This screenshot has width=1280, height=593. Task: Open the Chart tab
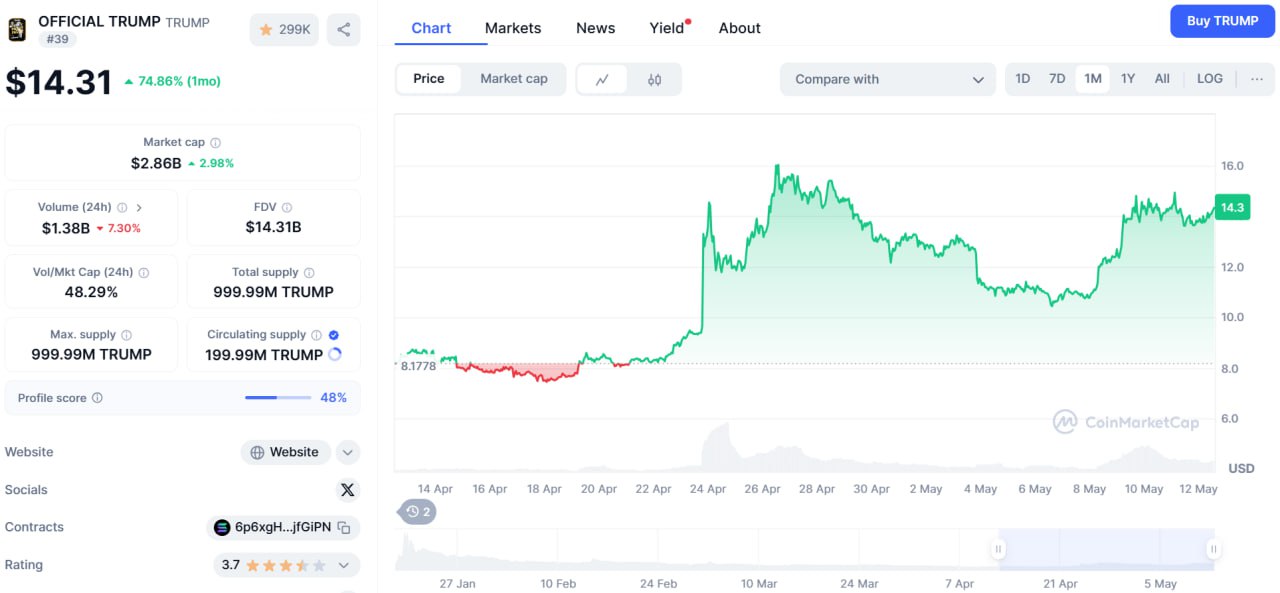431,28
